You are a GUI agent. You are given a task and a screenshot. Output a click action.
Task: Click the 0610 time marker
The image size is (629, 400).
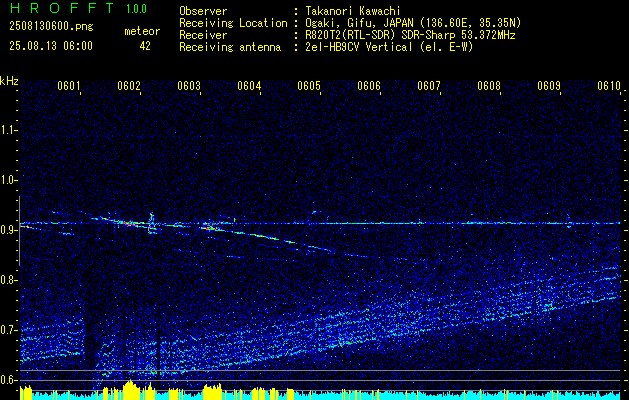(x=609, y=86)
